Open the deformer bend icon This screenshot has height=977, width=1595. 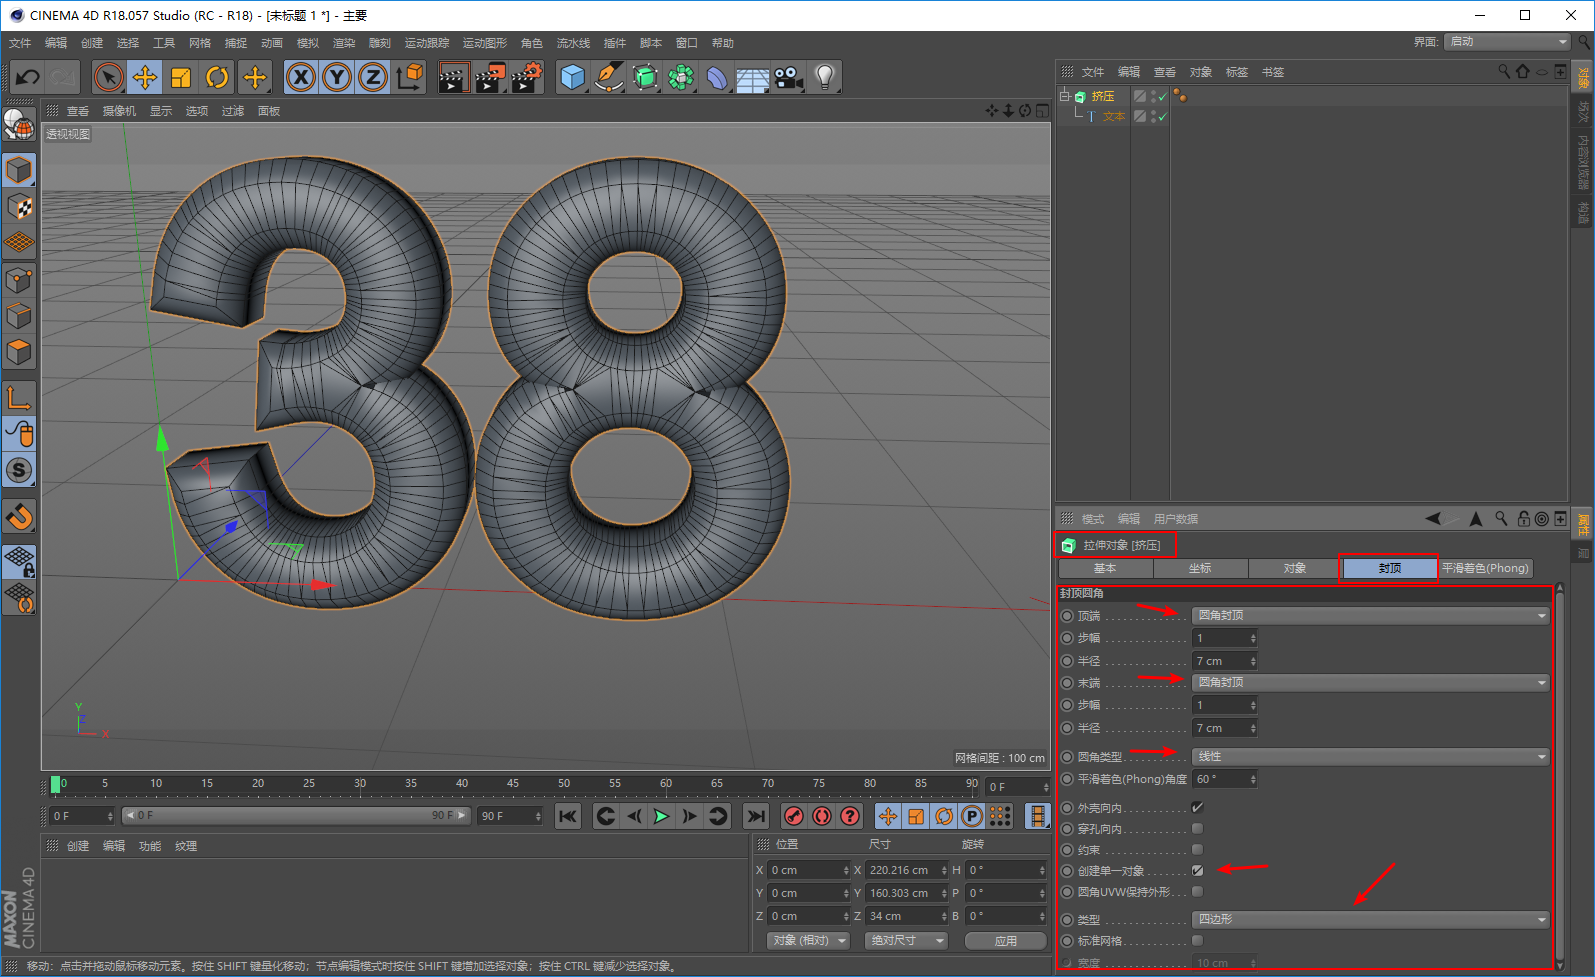[x=717, y=77]
